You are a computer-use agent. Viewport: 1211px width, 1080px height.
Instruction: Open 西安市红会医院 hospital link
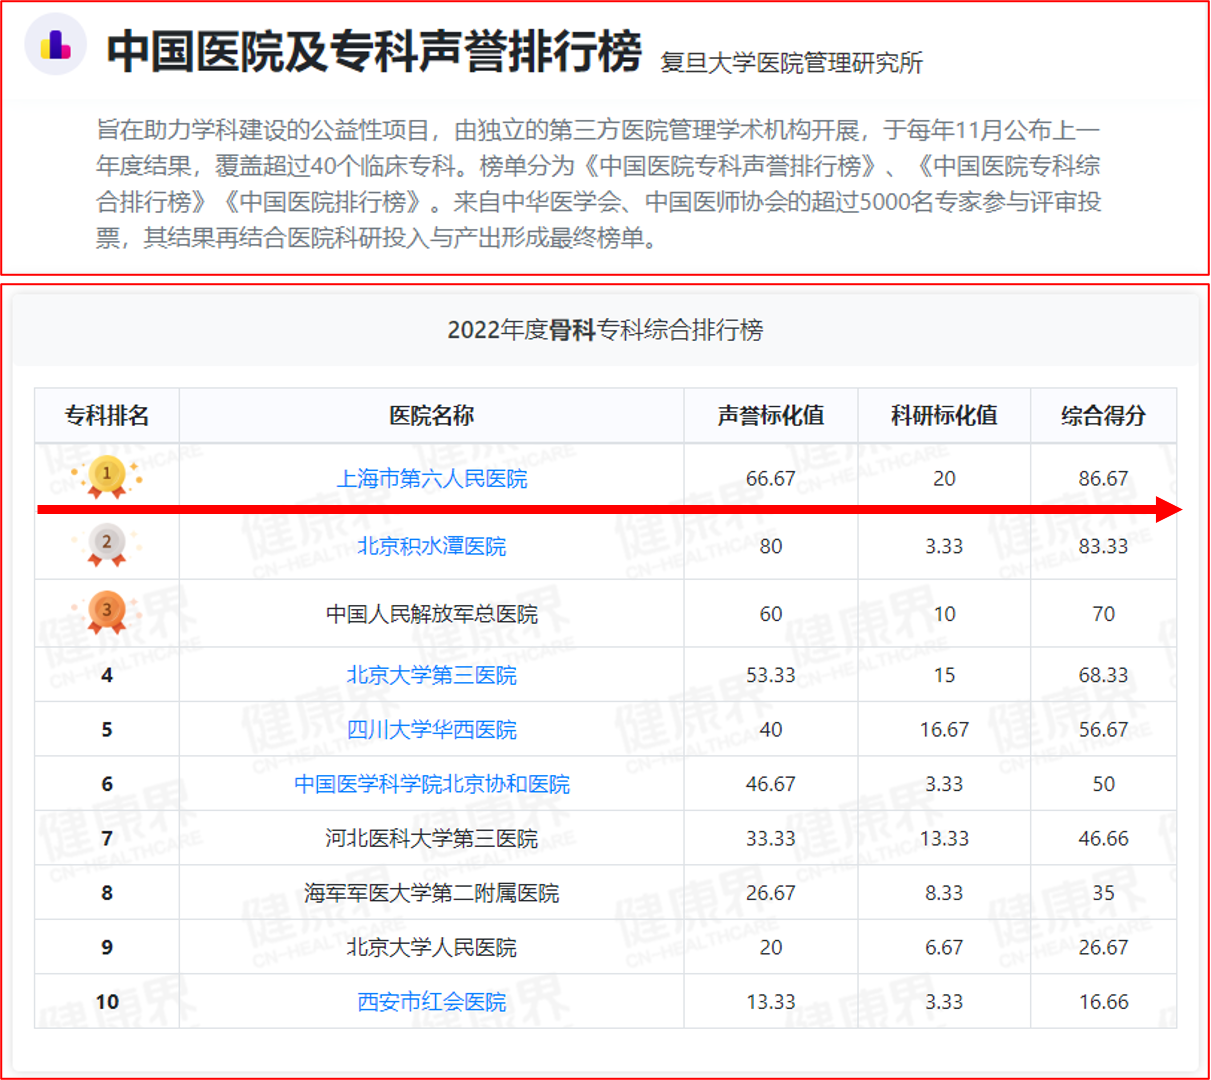pyautogui.click(x=432, y=1002)
